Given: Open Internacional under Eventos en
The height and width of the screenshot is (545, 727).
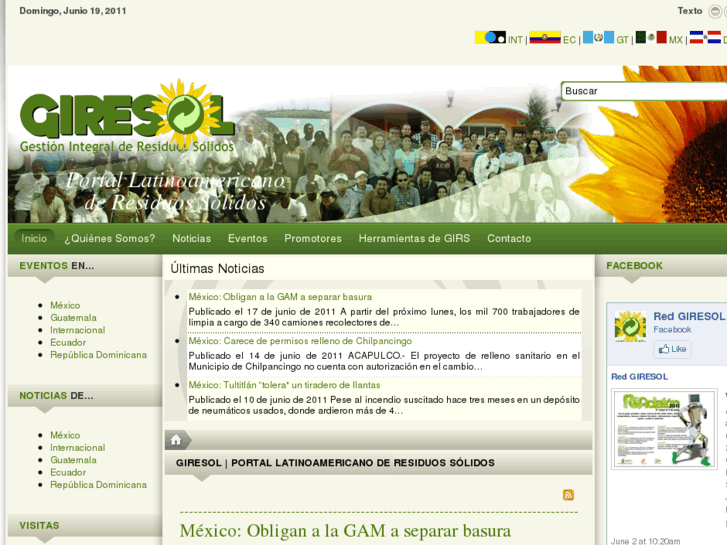Looking at the screenshot, I should point(77,330).
